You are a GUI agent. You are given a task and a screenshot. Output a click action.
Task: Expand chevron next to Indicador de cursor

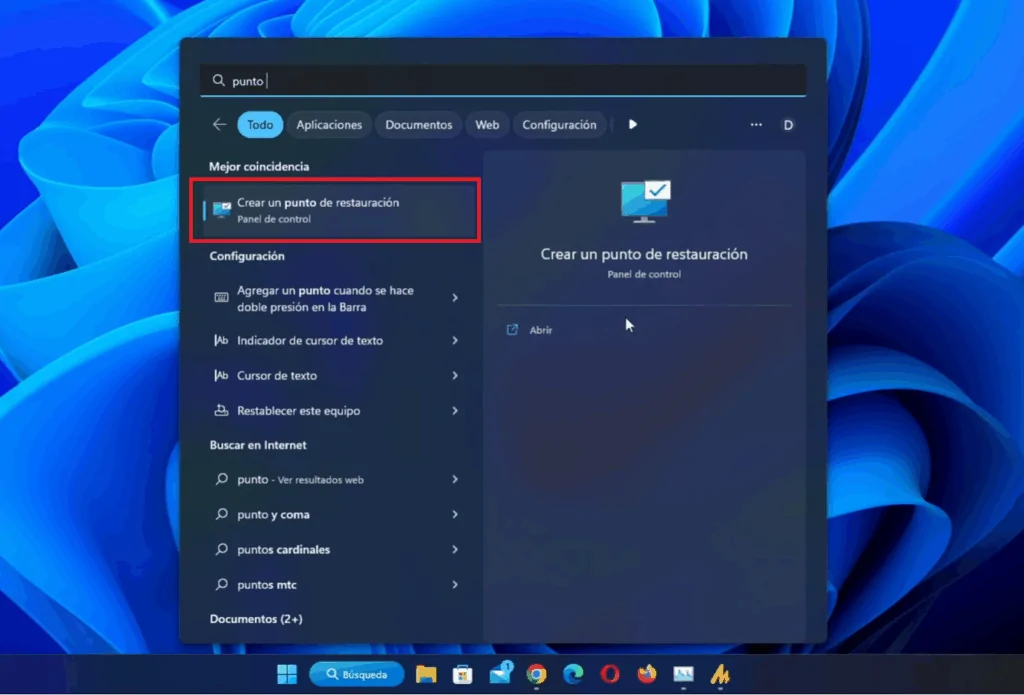455,340
